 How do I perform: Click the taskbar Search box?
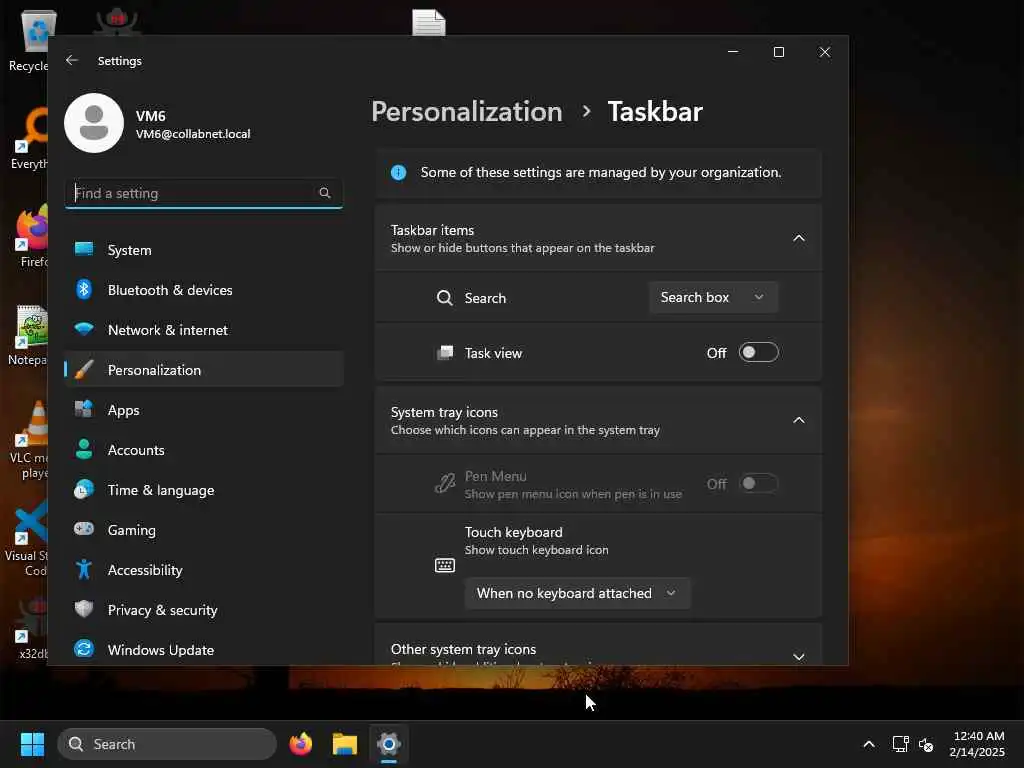167,744
